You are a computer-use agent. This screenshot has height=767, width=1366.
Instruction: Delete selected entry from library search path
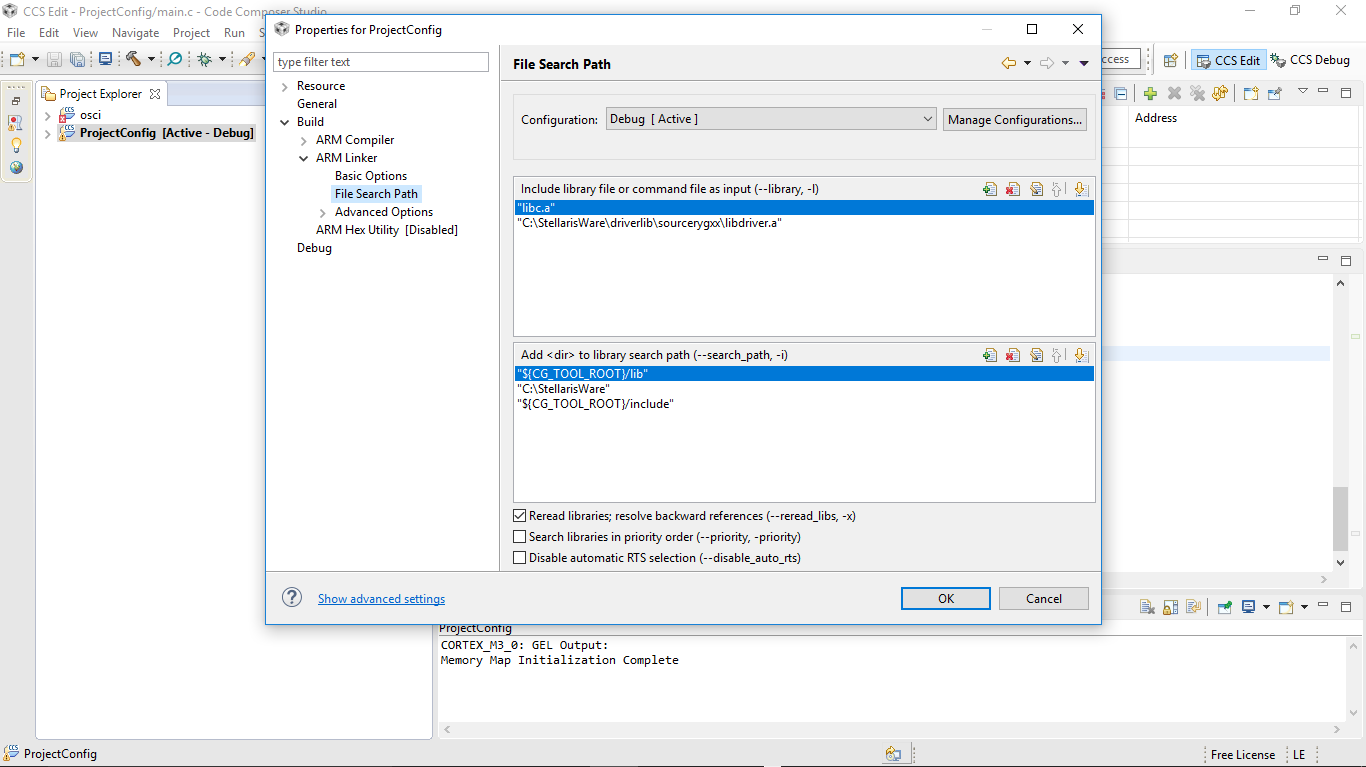pos(1013,355)
